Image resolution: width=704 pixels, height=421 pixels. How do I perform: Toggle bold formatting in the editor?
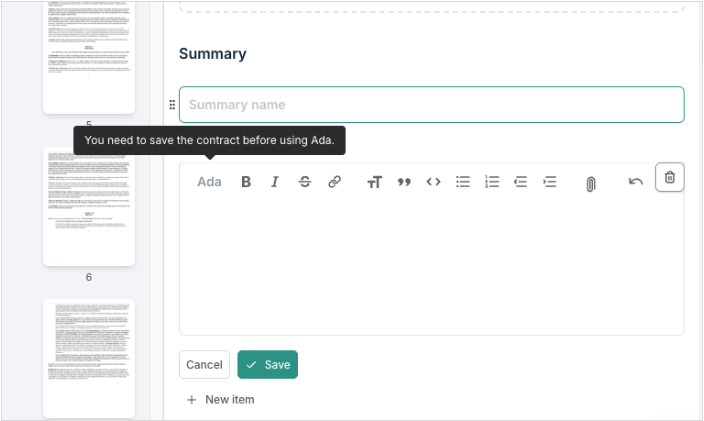tap(246, 182)
